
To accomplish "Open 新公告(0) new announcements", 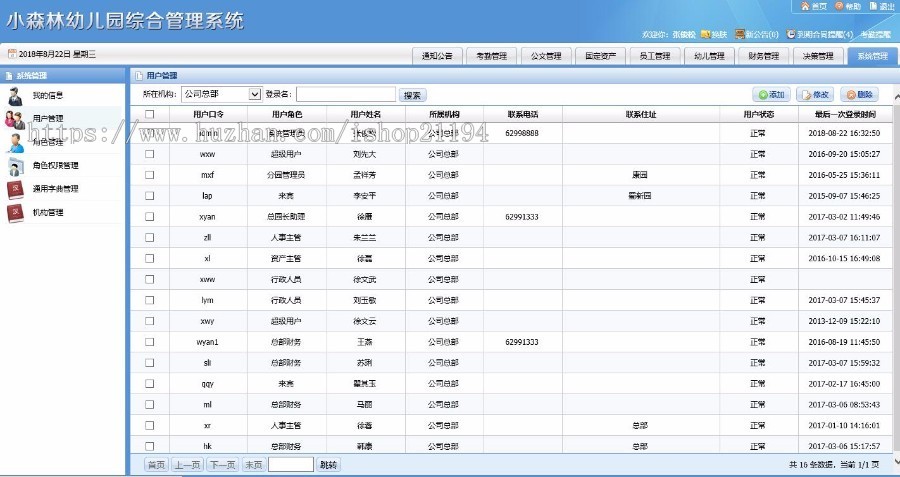I will (757, 34).
